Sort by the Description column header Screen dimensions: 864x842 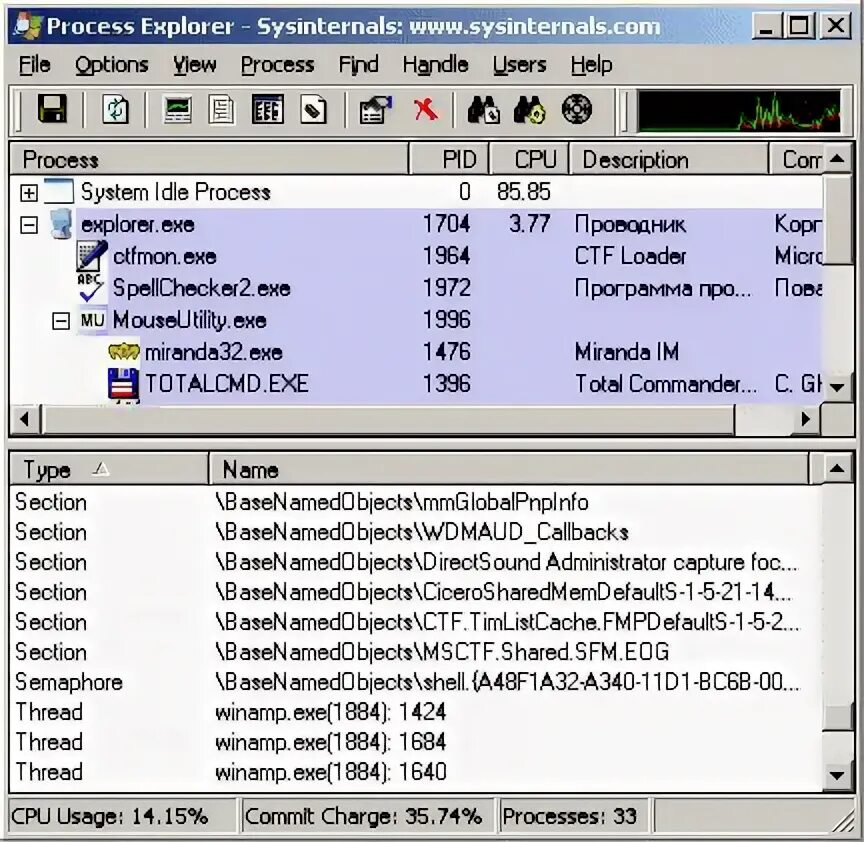click(x=668, y=160)
